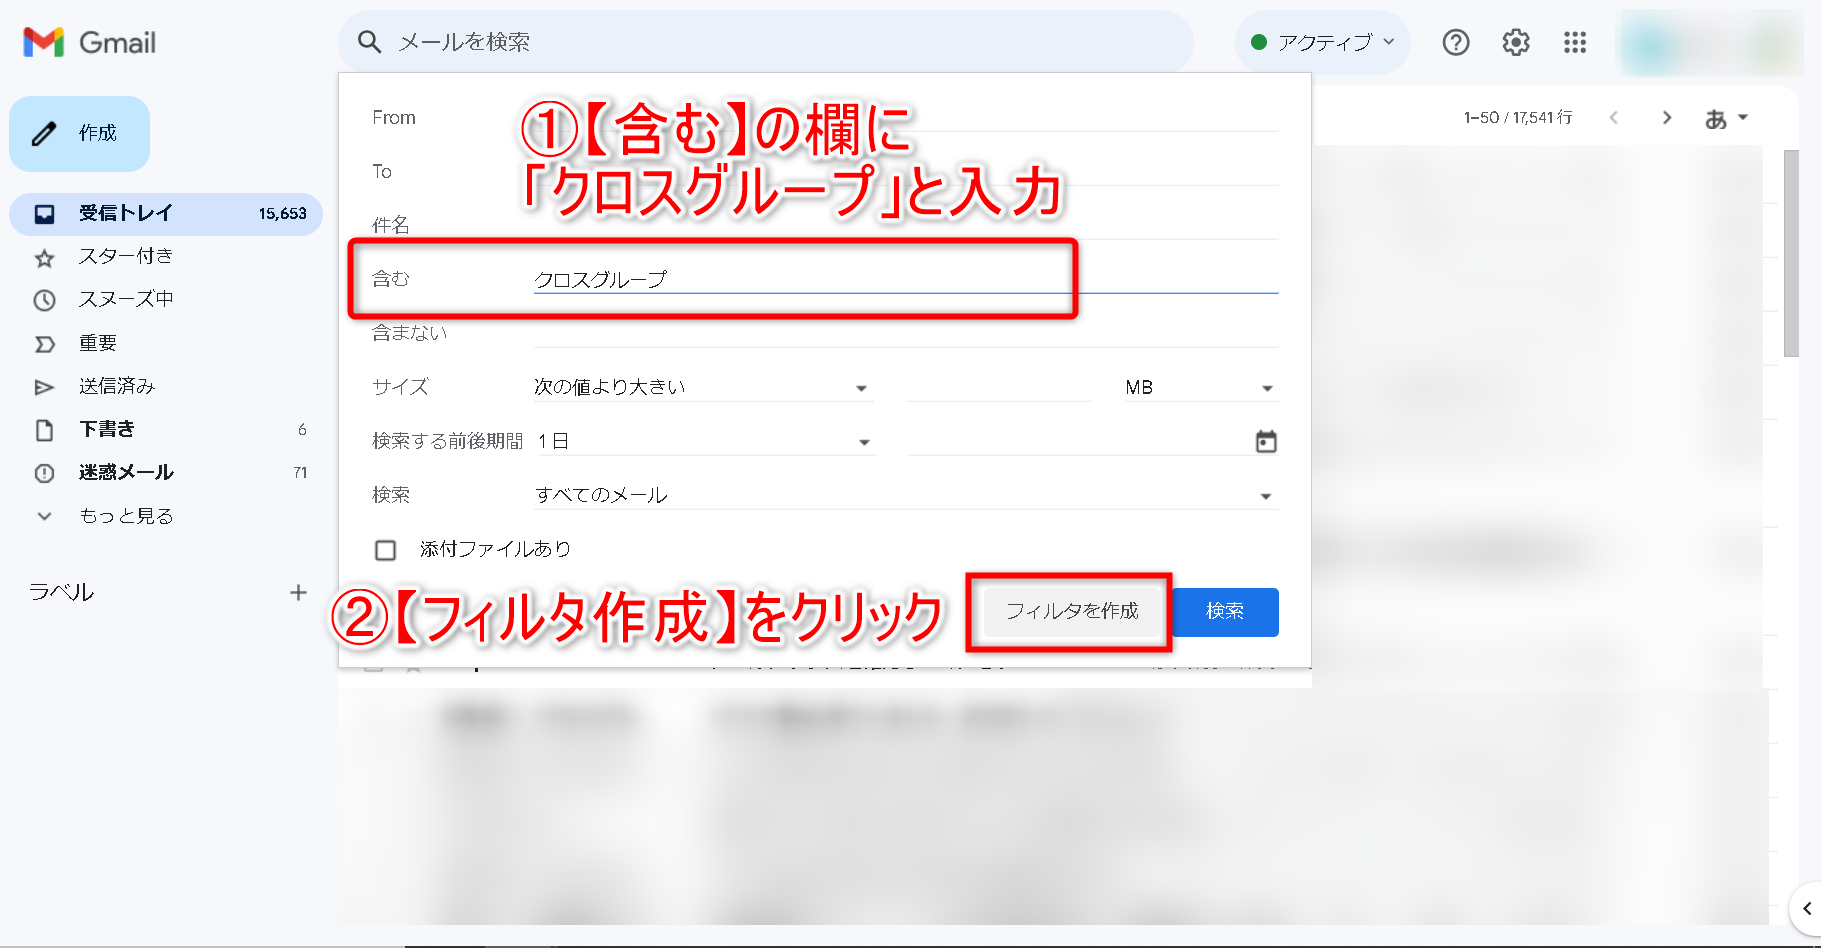Open the MB unit dropdown
The width and height of the screenshot is (1821, 948).
[1198, 387]
